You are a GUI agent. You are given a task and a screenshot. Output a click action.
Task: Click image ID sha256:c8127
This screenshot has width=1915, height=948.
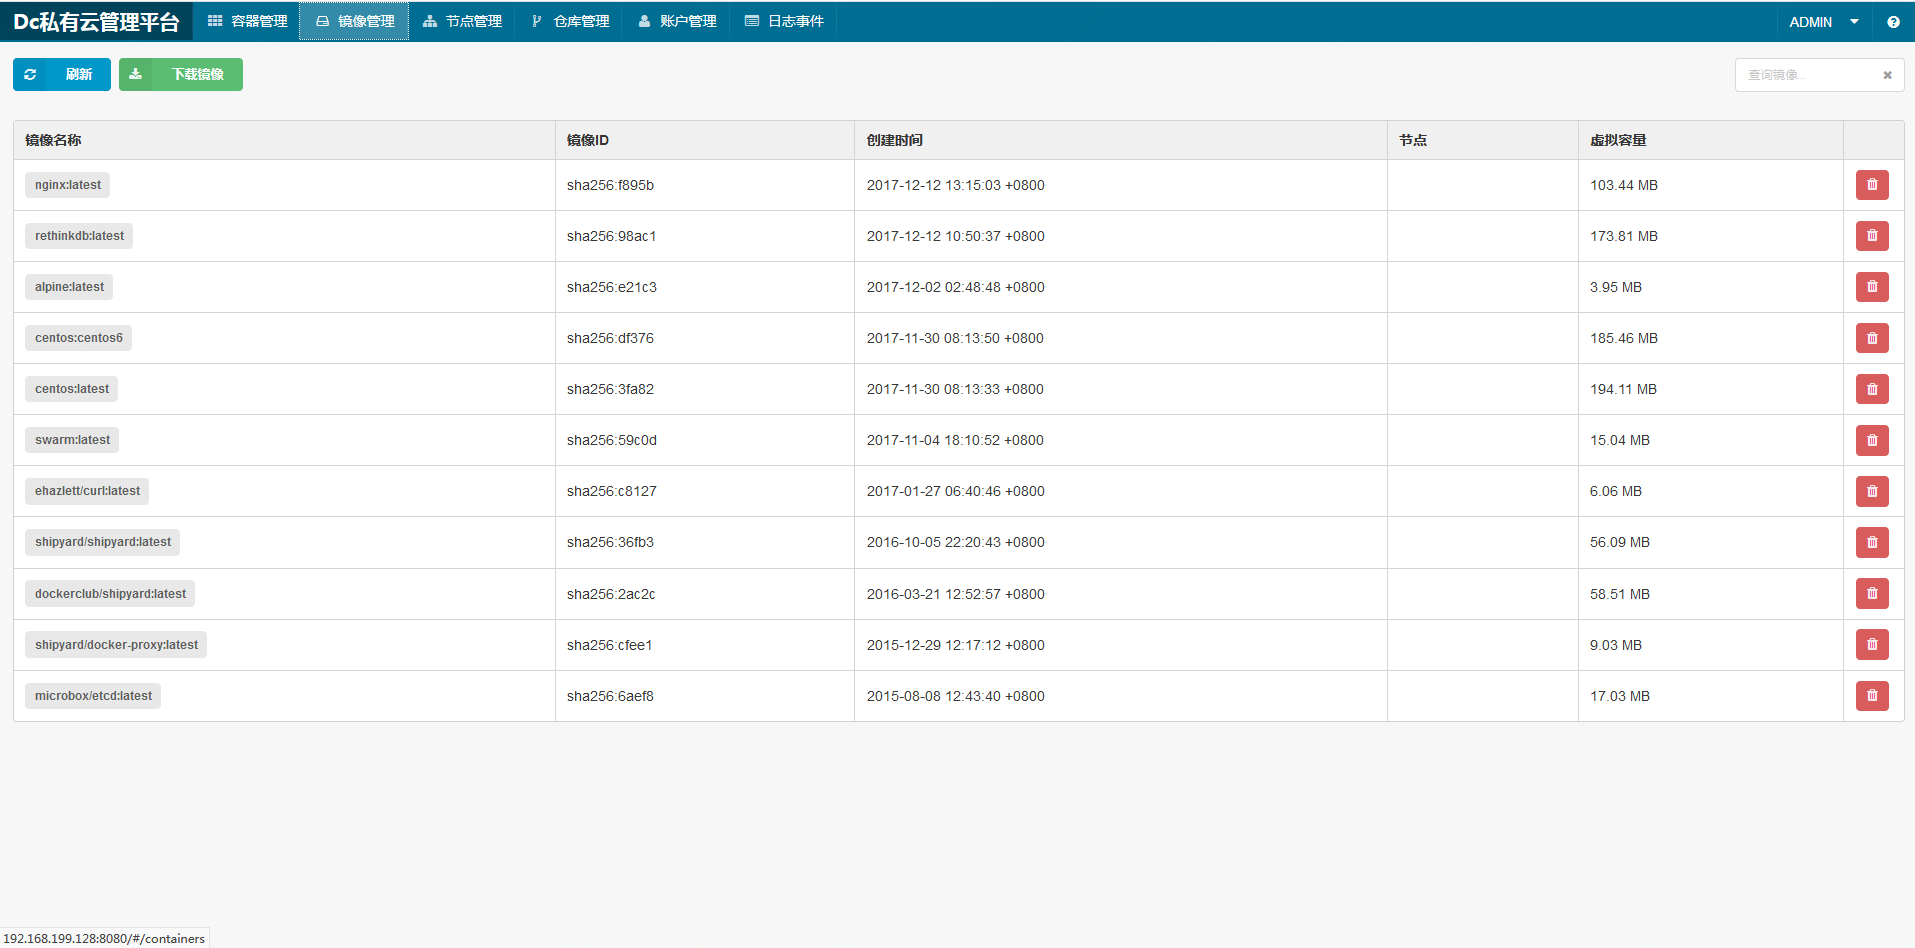(612, 491)
